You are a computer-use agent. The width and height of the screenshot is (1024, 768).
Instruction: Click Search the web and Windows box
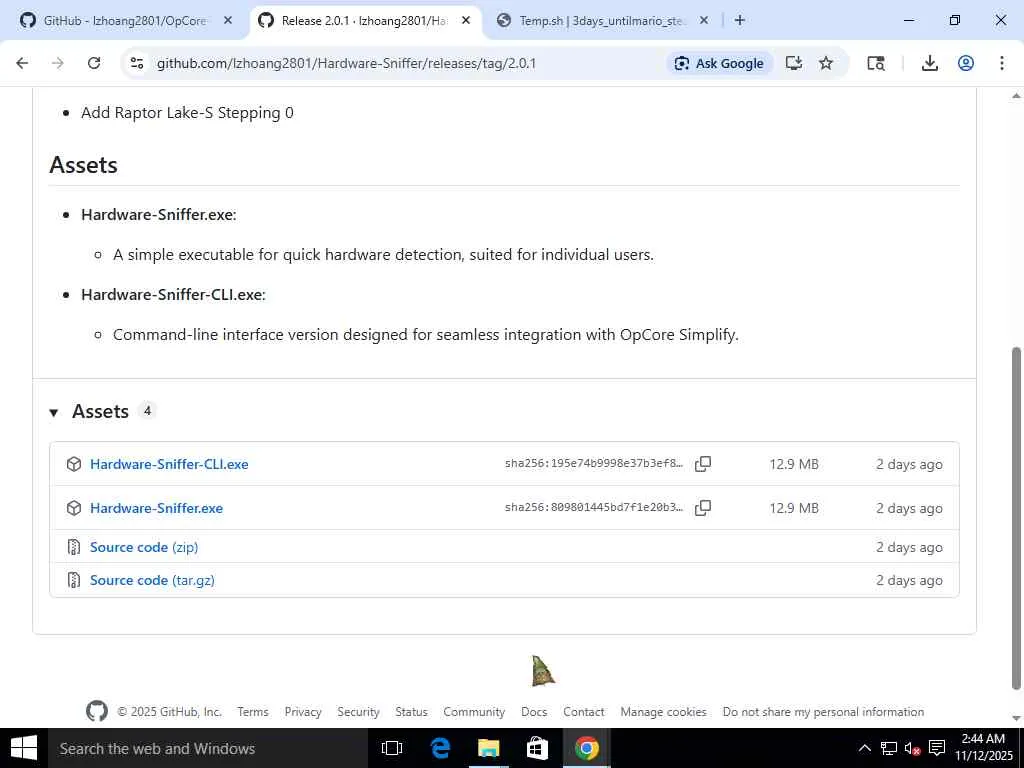click(x=207, y=748)
